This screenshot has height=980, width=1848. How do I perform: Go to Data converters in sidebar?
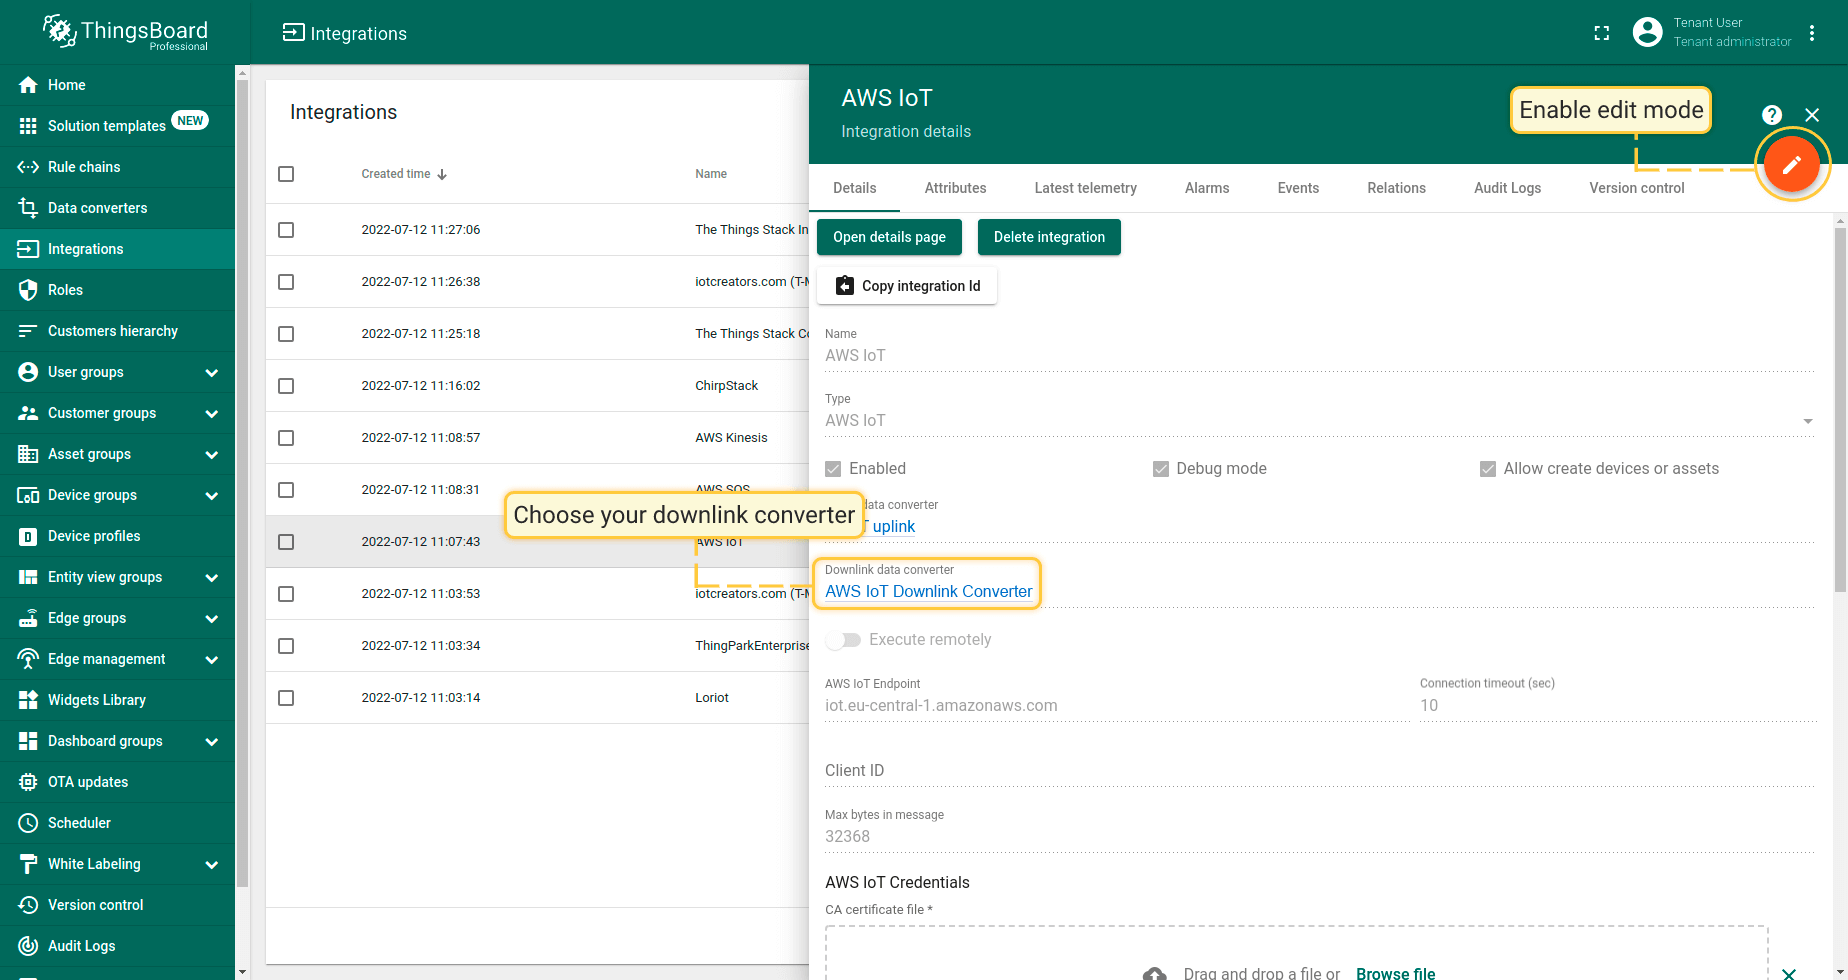pos(97,208)
